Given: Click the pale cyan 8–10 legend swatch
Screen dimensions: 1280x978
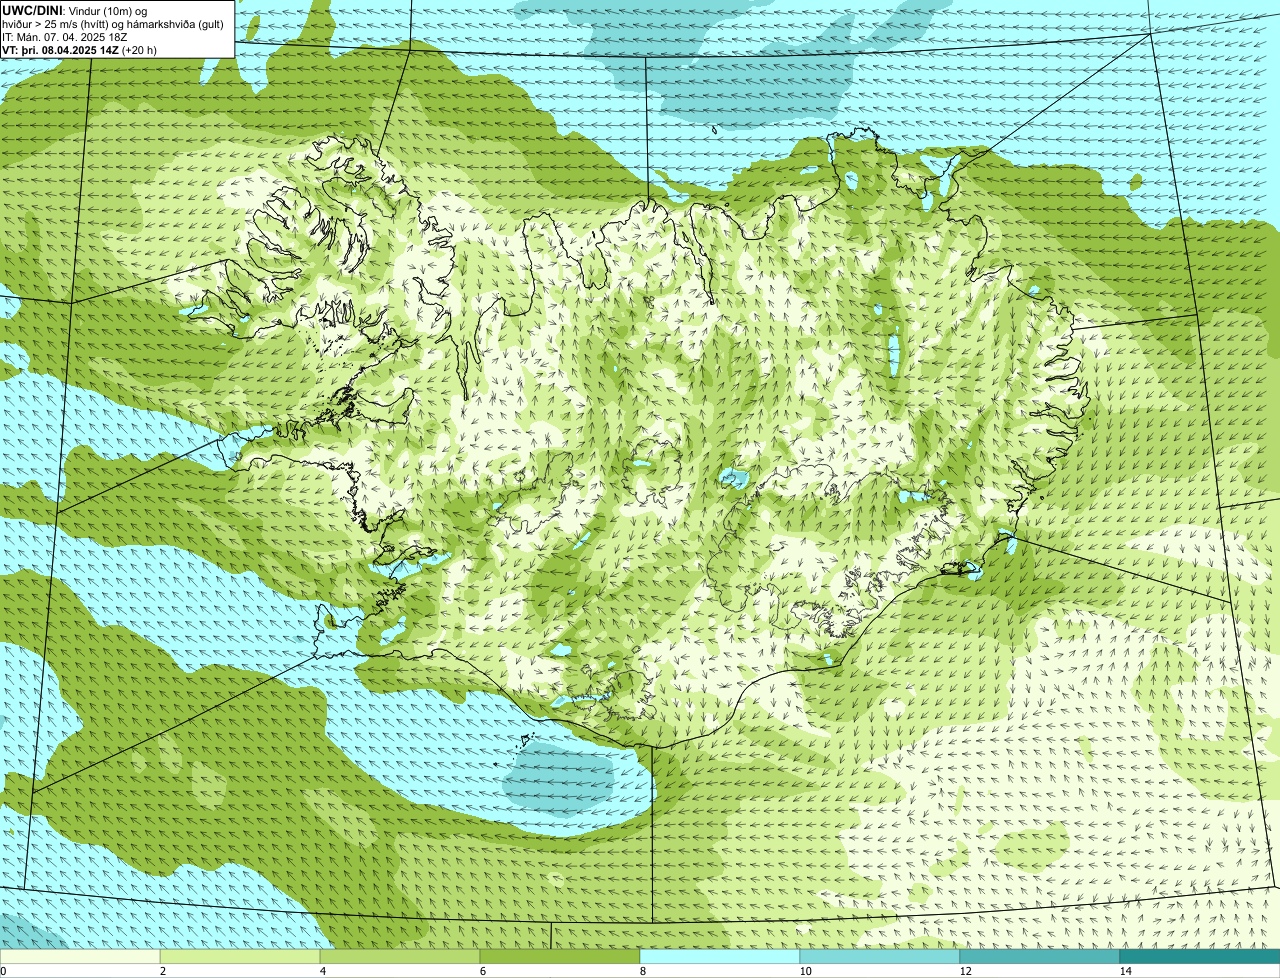Looking at the screenshot, I should tap(720, 957).
